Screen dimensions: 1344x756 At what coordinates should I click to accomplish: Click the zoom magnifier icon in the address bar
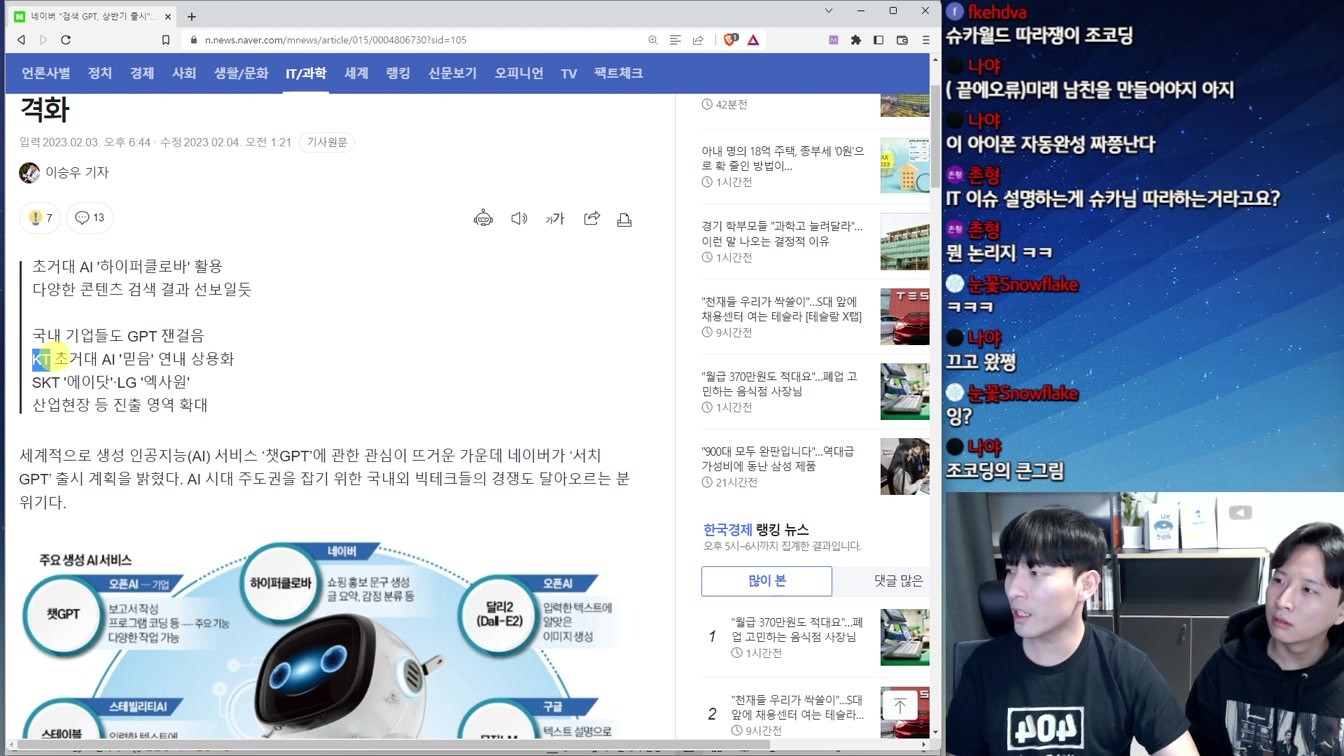click(653, 40)
